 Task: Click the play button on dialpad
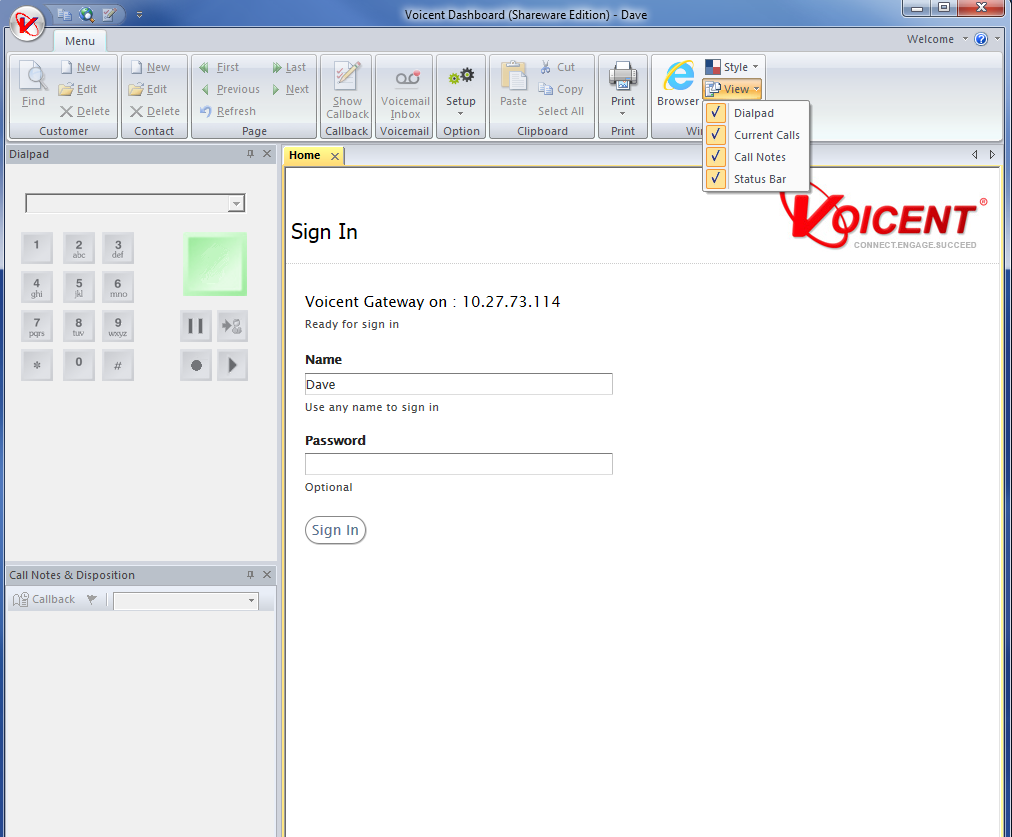(232, 365)
